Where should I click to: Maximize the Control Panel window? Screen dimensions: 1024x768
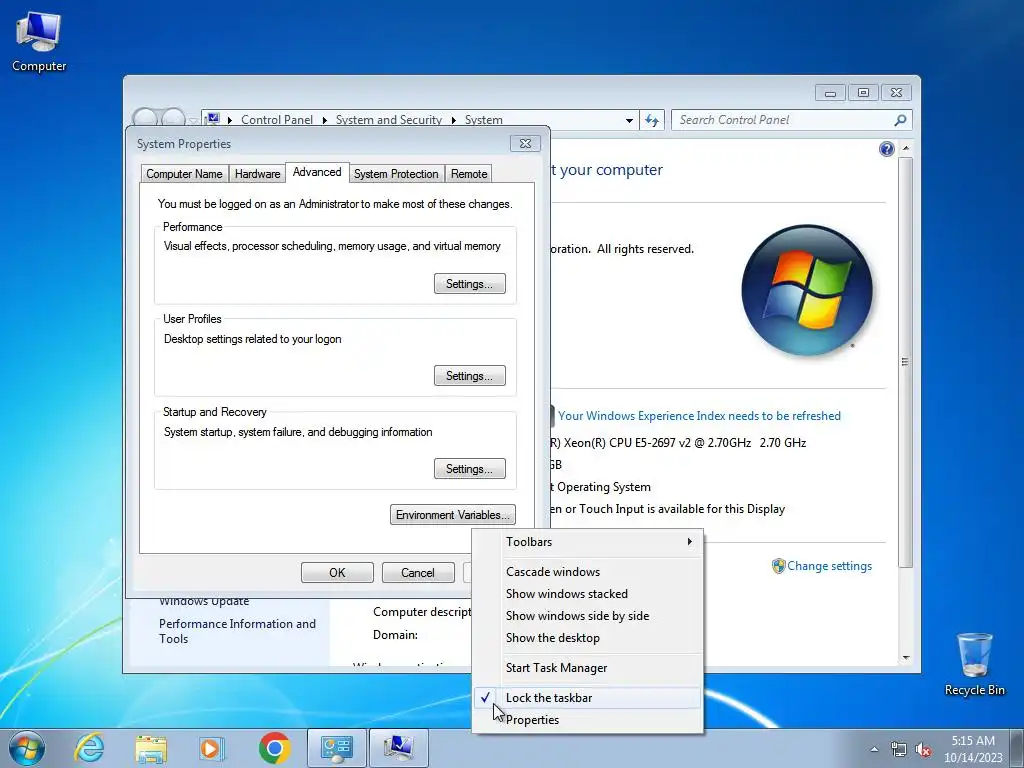tap(863, 93)
